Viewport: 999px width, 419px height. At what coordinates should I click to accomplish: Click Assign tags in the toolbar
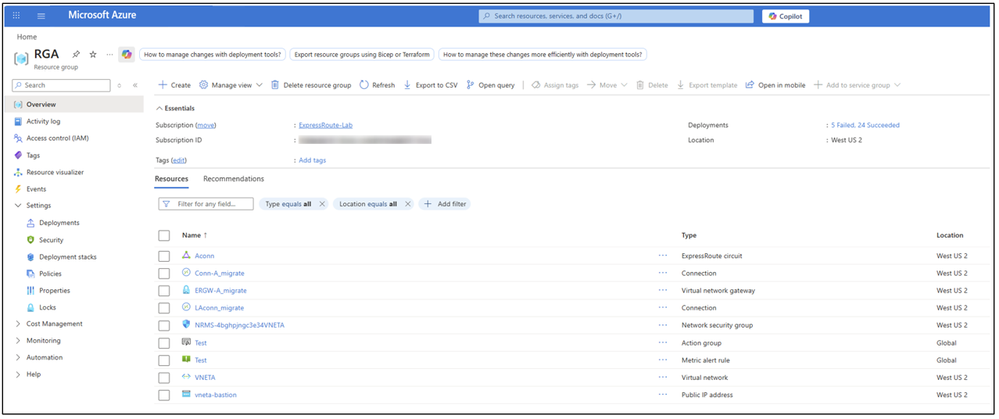pos(554,85)
